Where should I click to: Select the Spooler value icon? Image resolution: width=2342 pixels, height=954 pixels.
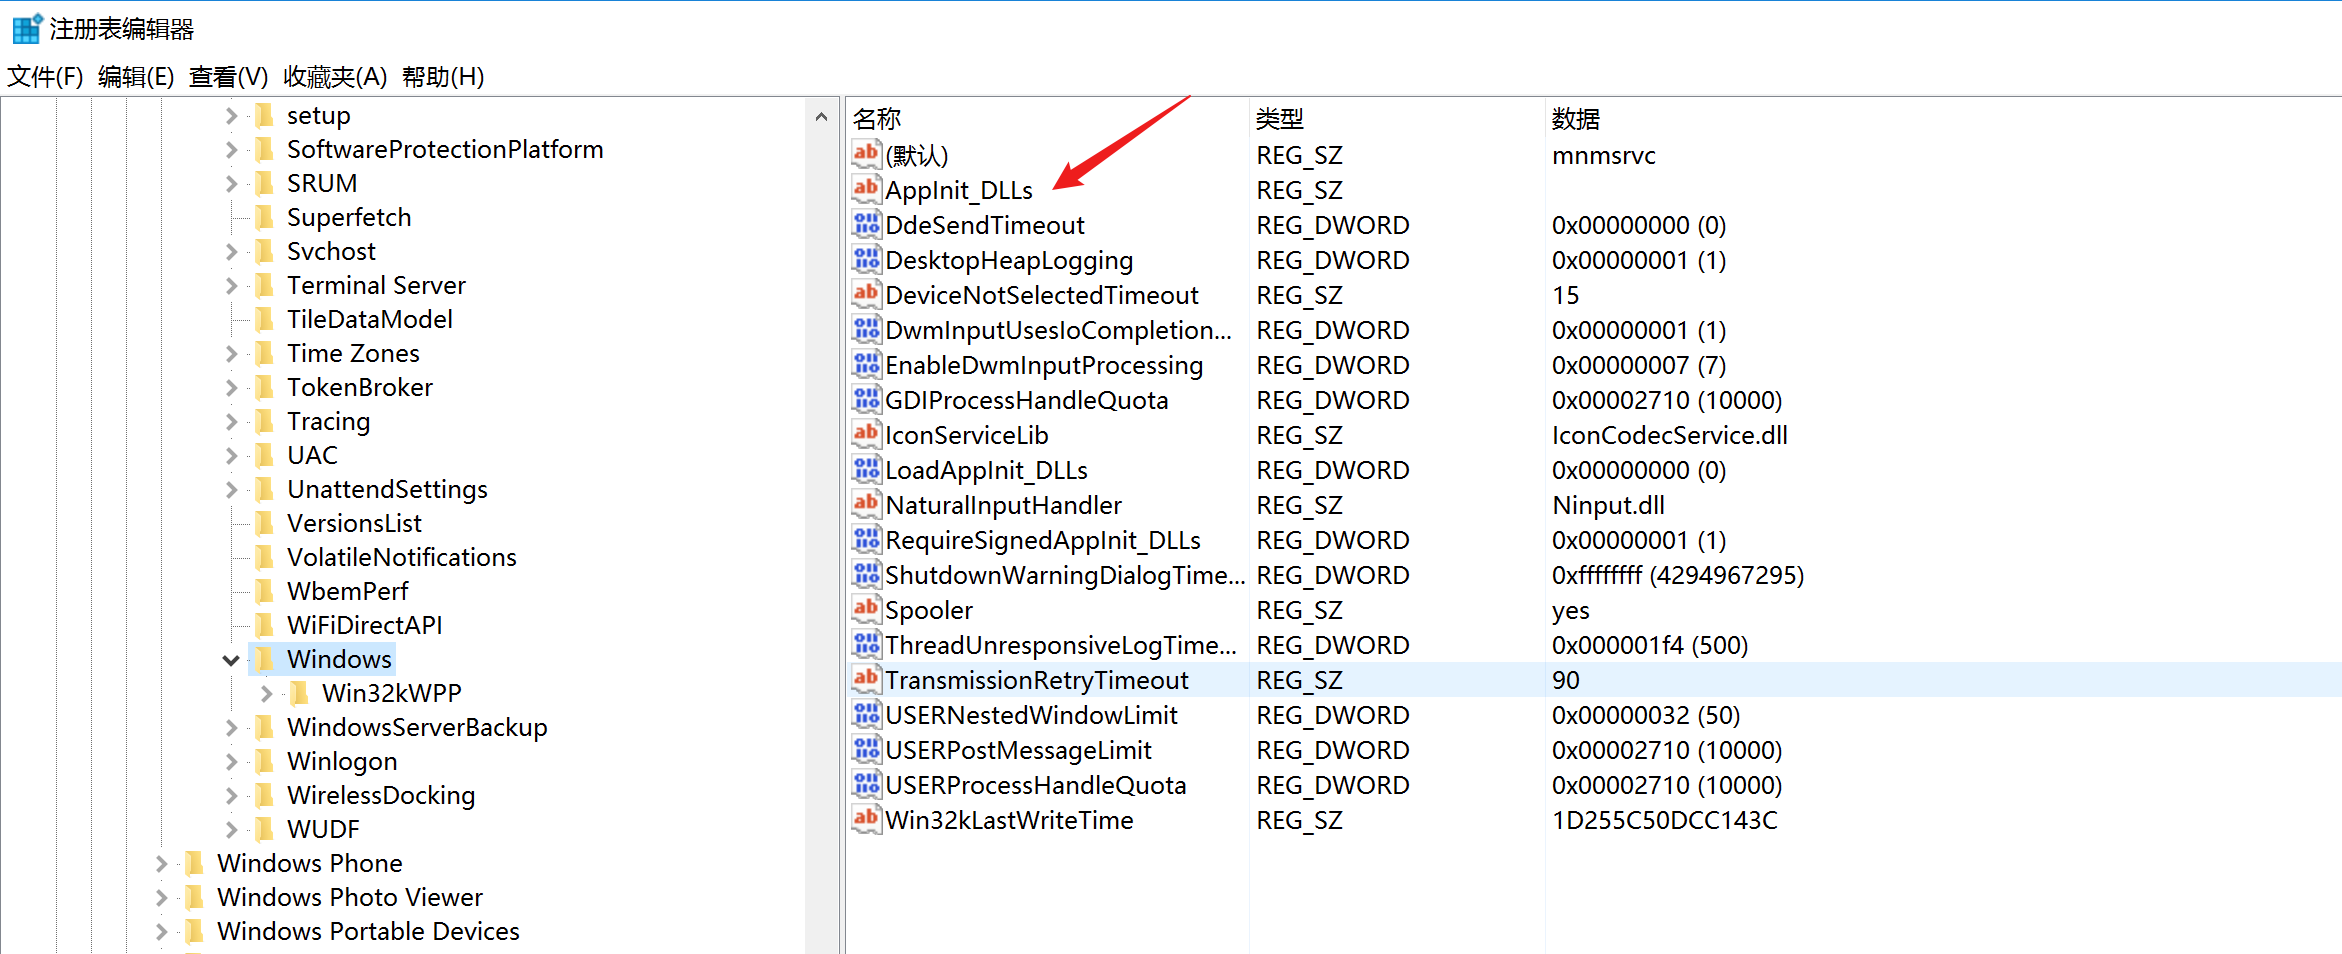[866, 609]
